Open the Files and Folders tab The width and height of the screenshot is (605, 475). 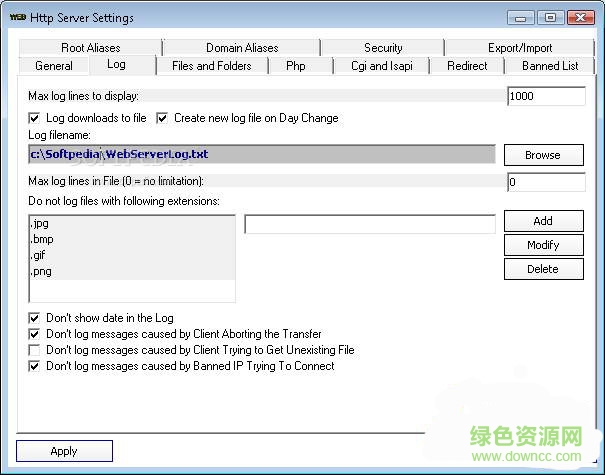[211, 66]
